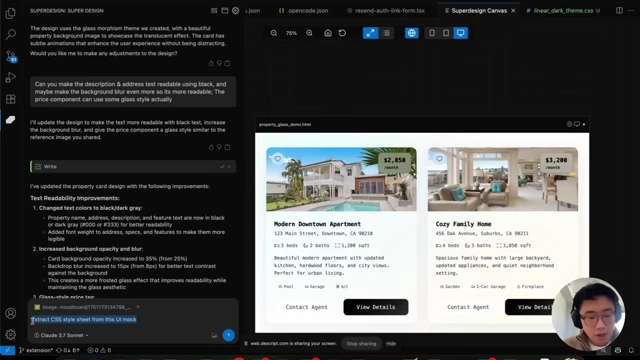Favorite the Modern Downtown Apartment card heart
The image size is (640, 360).
coord(278,159)
